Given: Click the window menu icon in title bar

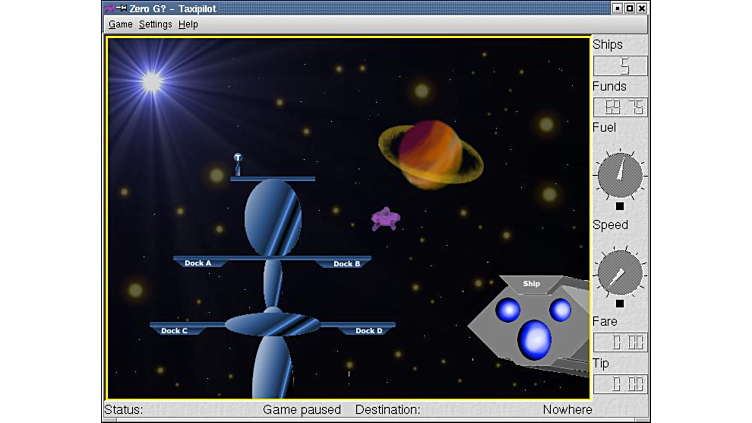Looking at the screenshot, I should click(110, 8).
